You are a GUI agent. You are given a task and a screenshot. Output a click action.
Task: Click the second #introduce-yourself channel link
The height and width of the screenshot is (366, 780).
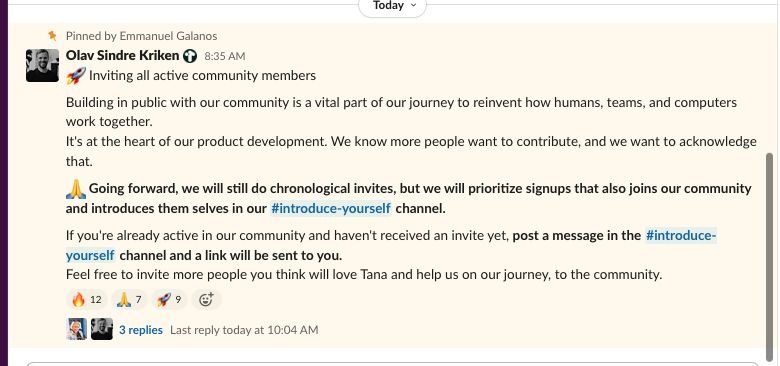click(x=391, y=245)
